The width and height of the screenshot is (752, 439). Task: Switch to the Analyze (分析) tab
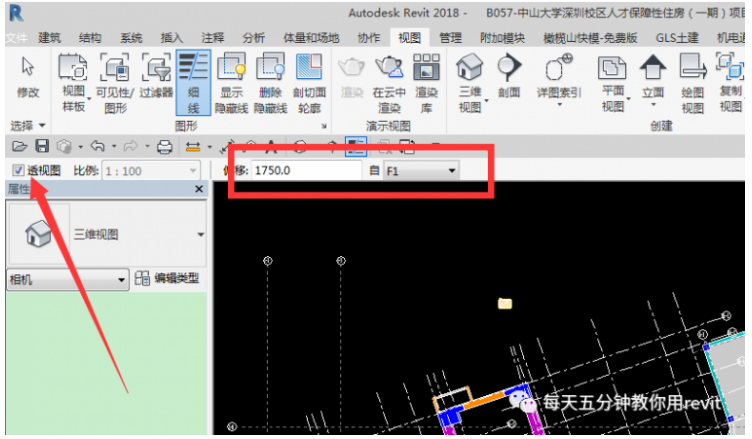253,37
